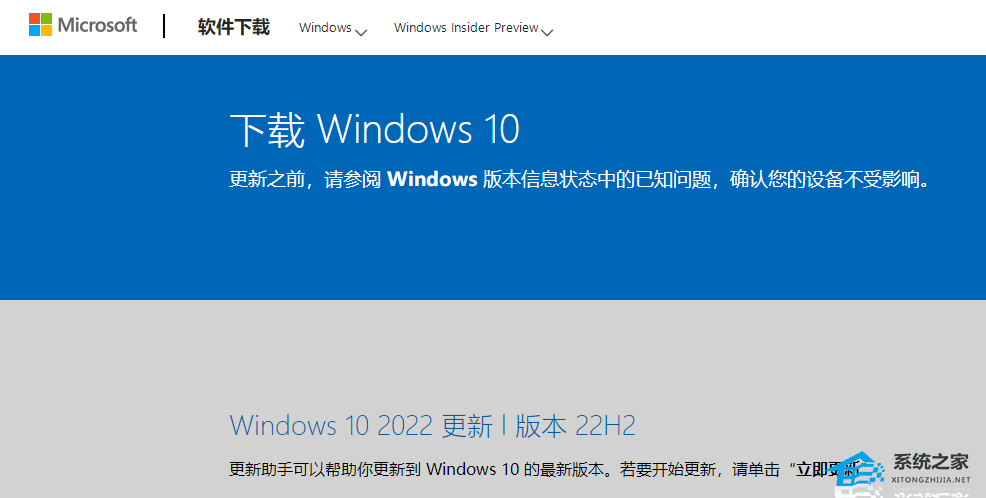Viewport: 986px width, 498px height.
Task: Expand the Windows Insider Preview chevron
Action: pos(547,31)
